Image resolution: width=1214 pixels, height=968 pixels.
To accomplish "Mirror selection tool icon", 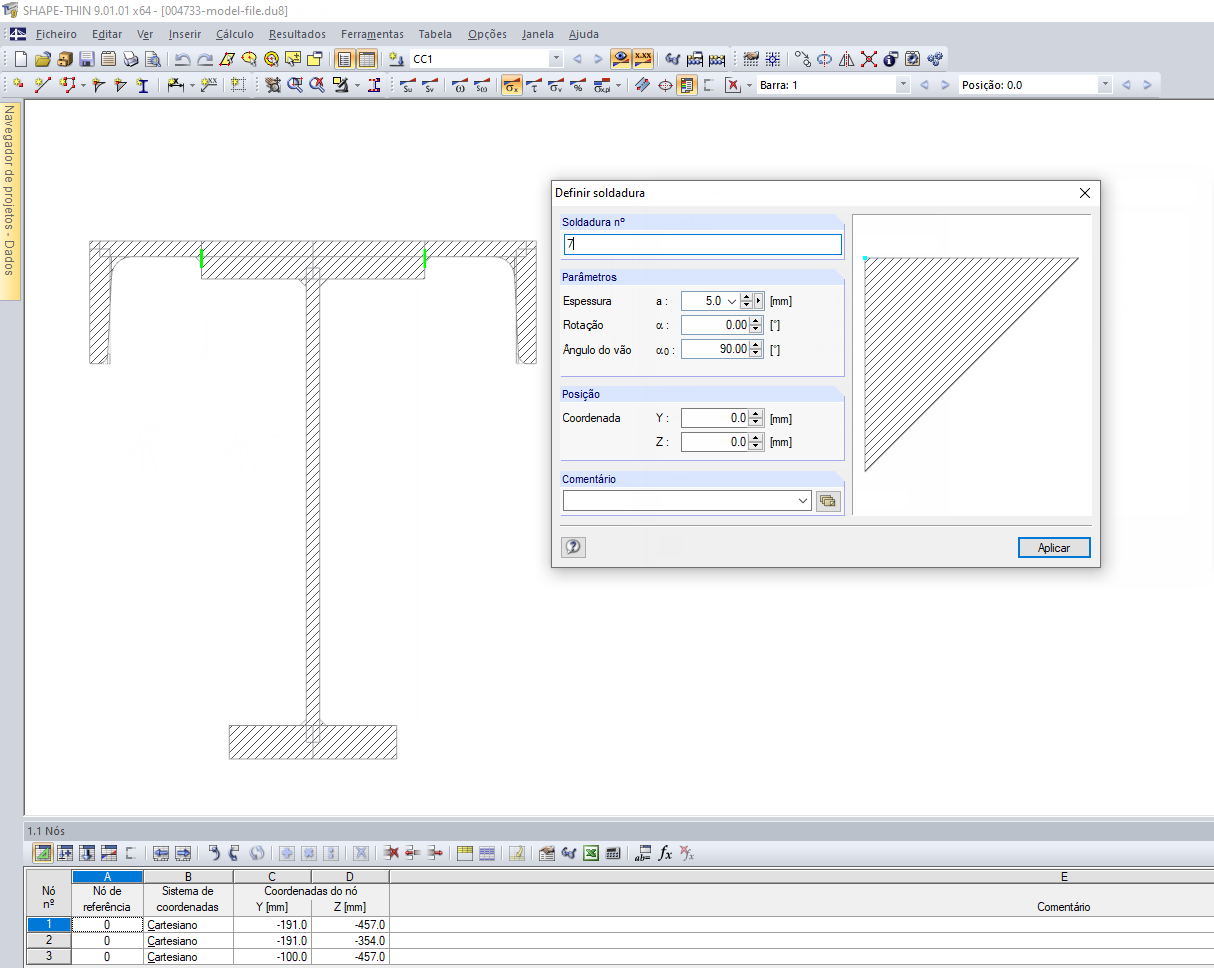I will [847, 59].
